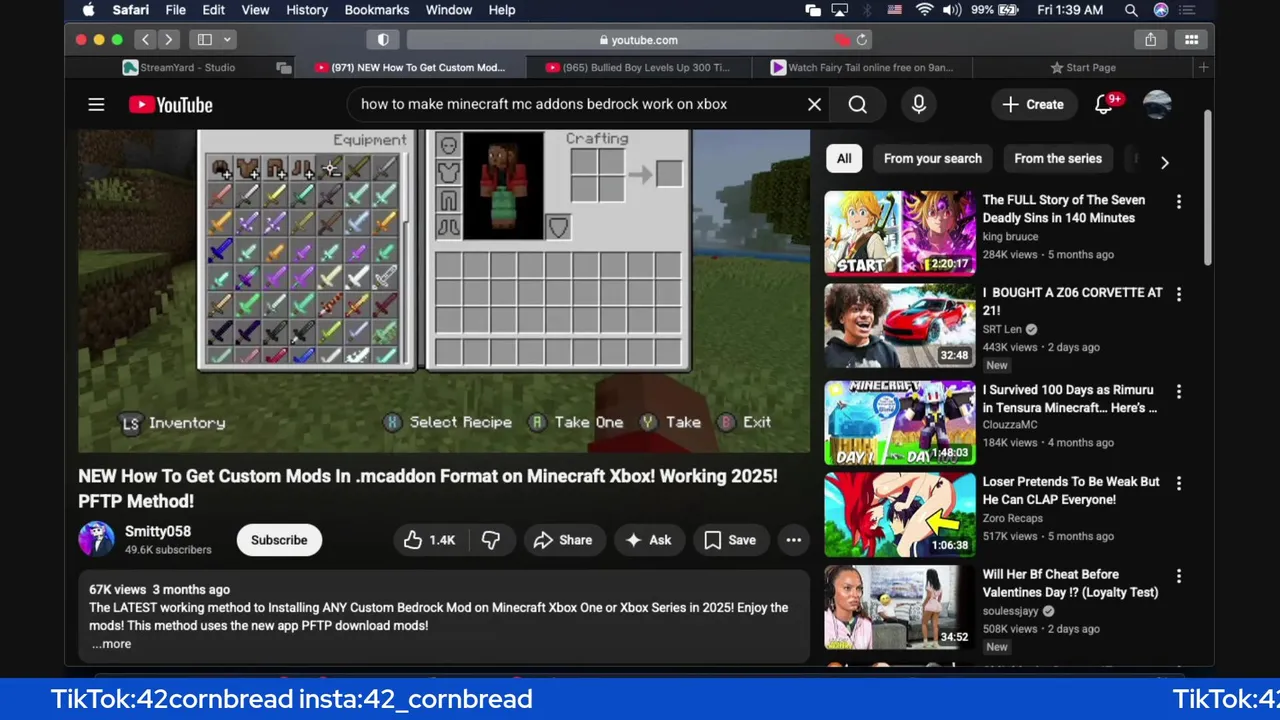Save video to a playlist
Viewport: 1280px width, 720px height.
coord(730,540)
